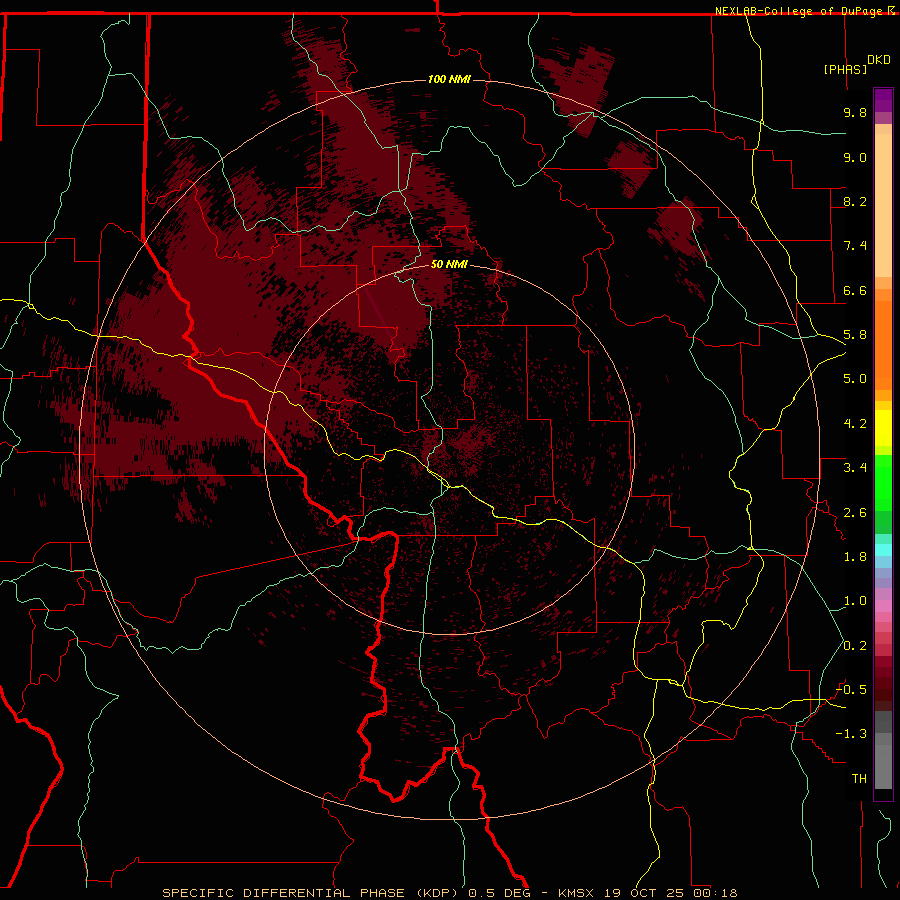Click the 19 OCT 25 date stamp
Viewport: 900px width, 900px height.
click(644, 893)
